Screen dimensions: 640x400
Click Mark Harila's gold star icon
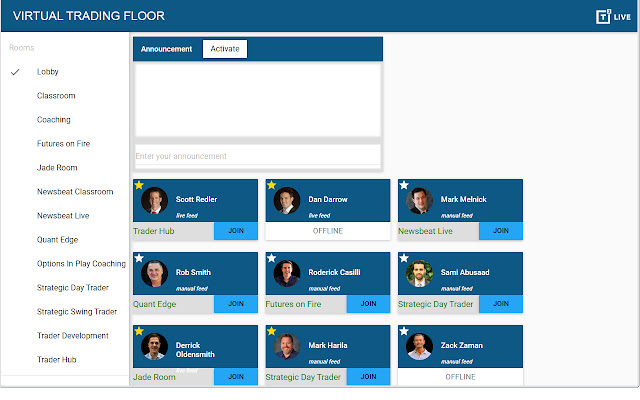tap(272, 331)
